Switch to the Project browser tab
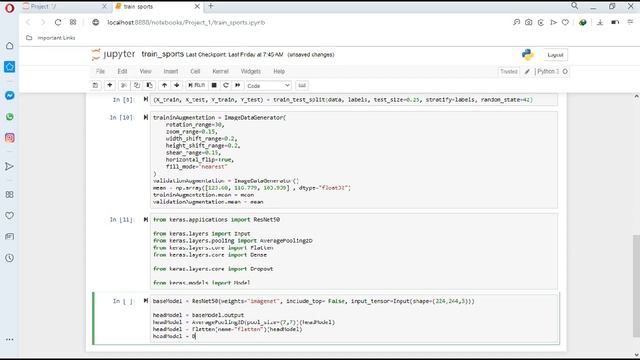The height and width of the screenshot is (360, 640). tap(64, 7)
